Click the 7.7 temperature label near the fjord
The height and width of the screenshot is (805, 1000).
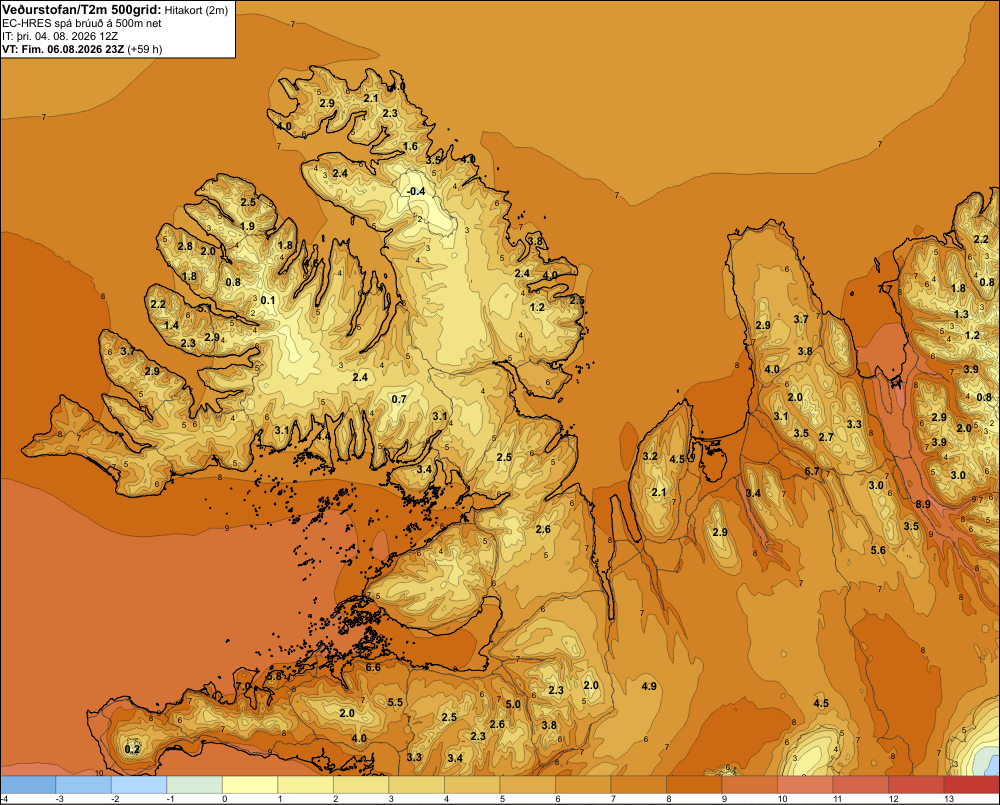click(x=885, y=289)
